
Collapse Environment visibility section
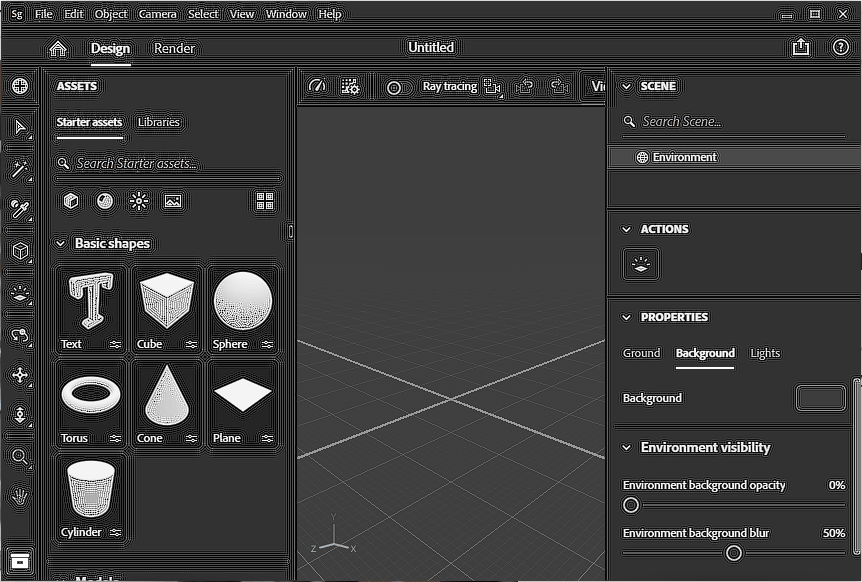pyautogui.click(x=626, y=447)
